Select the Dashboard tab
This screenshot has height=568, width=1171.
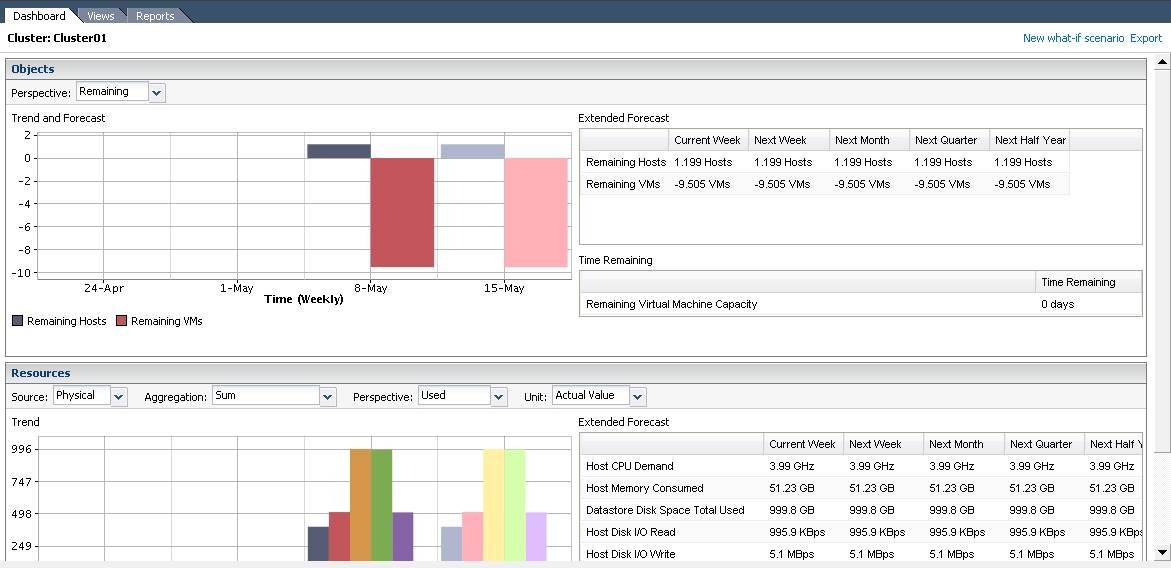(x=39, y=16)
